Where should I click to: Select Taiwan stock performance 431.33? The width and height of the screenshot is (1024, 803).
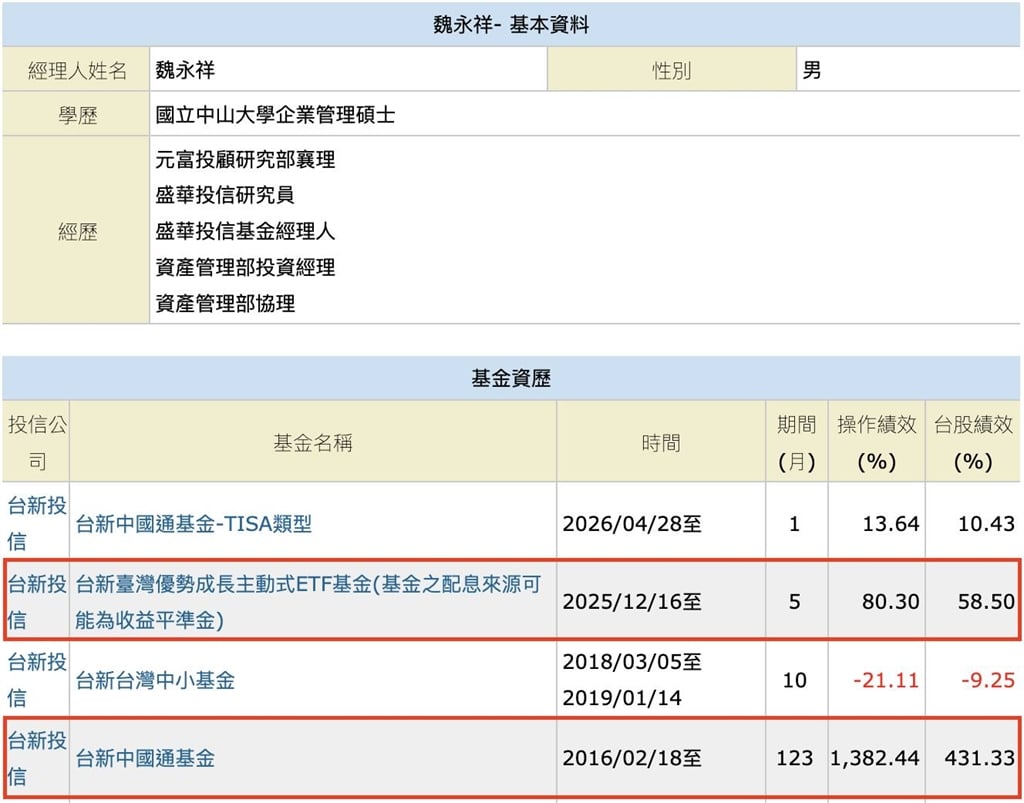(980, 759)
